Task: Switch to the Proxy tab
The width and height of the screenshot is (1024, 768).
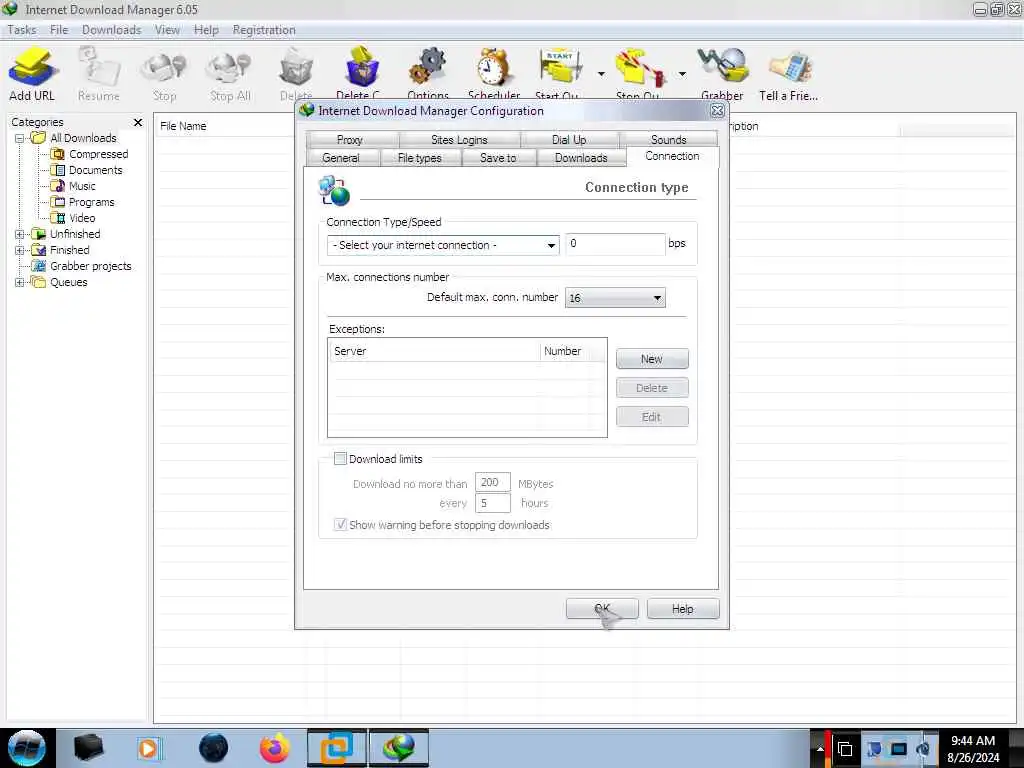Action: (350, 140)
